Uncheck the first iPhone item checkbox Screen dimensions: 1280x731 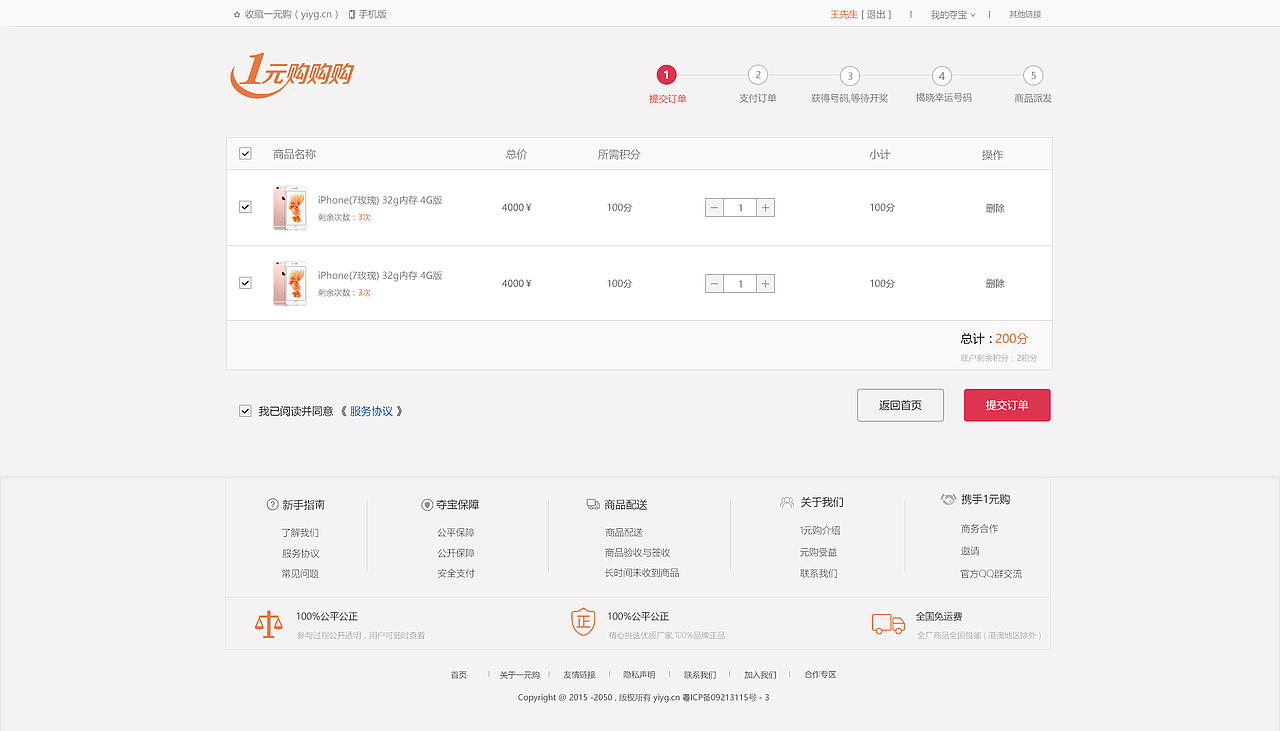tap(245, 207)
